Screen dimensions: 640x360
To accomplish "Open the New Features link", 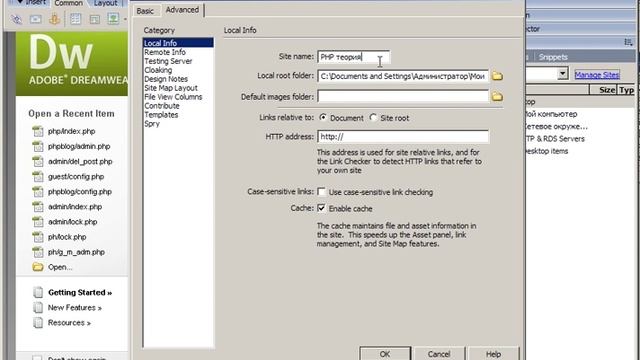I will pyautogui.click(x=75, y=307).
